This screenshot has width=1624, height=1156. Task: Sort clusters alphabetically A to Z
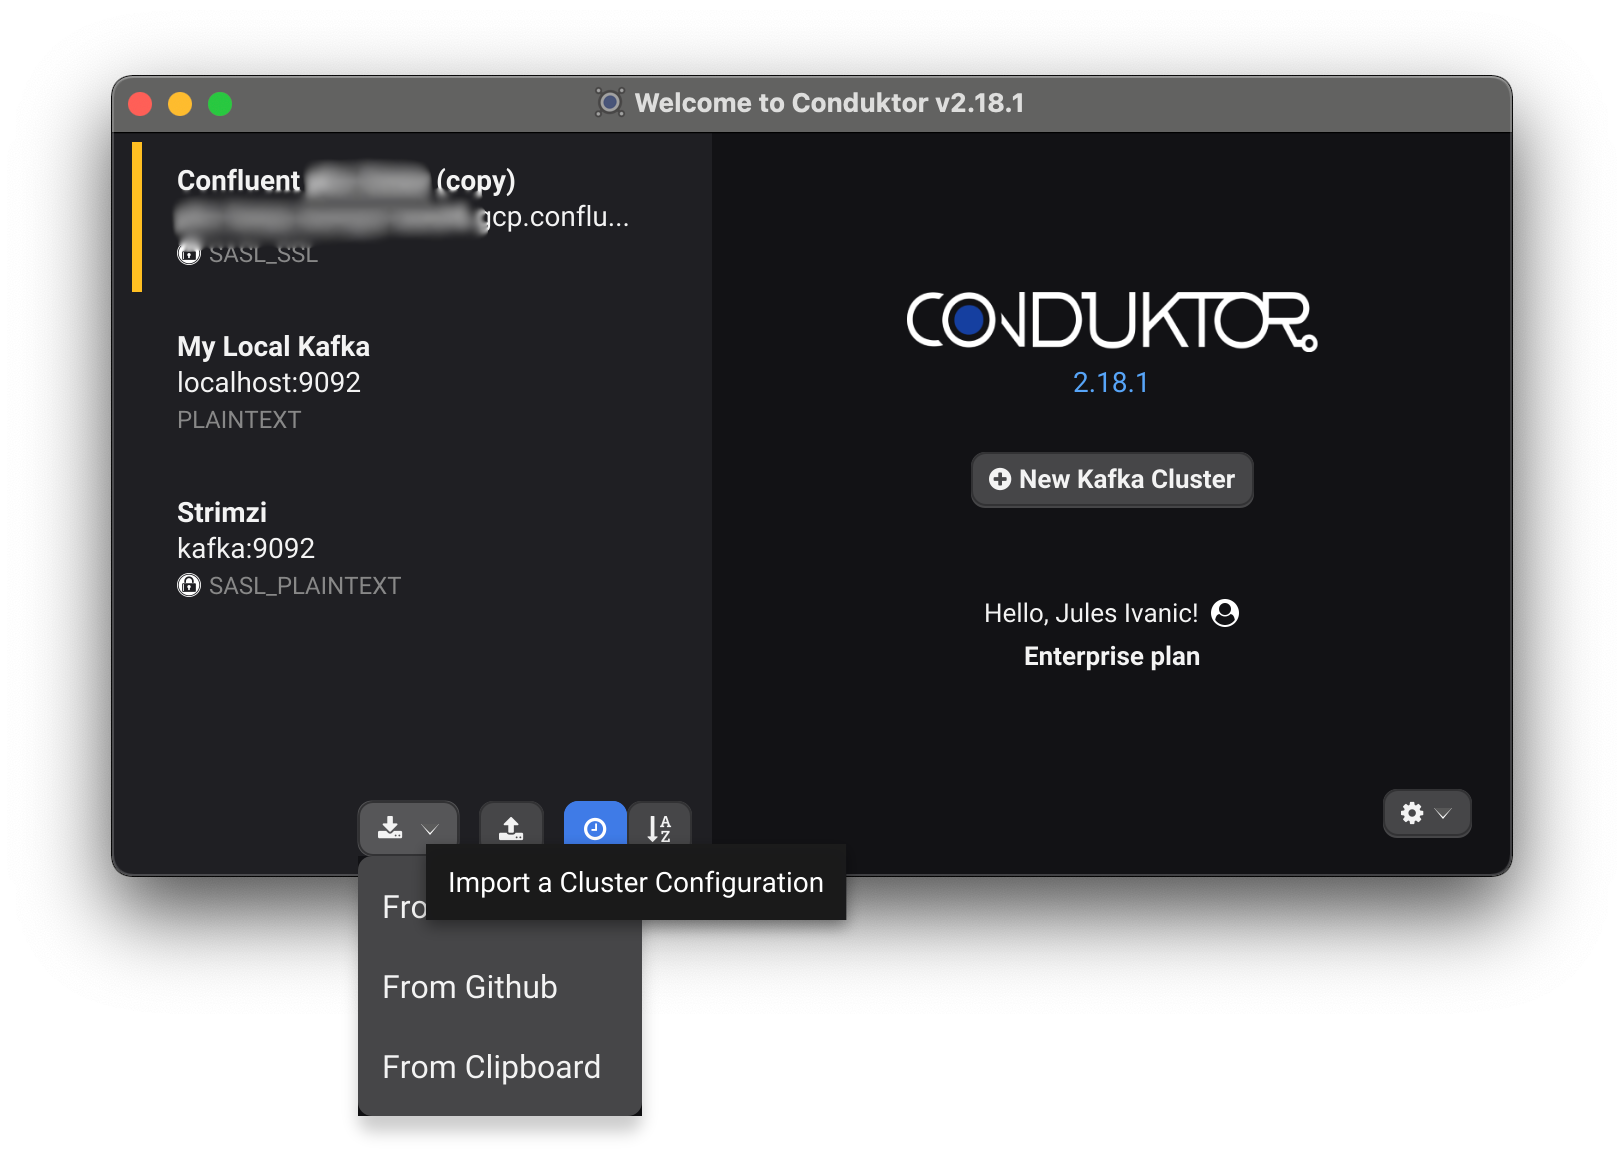pyautogui.click(x=659, y=827)
